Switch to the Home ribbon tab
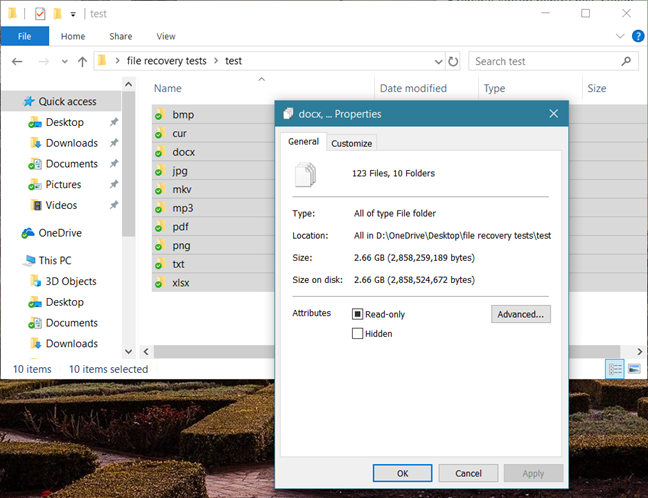This screenshot has width=648, height=498. 73,36
